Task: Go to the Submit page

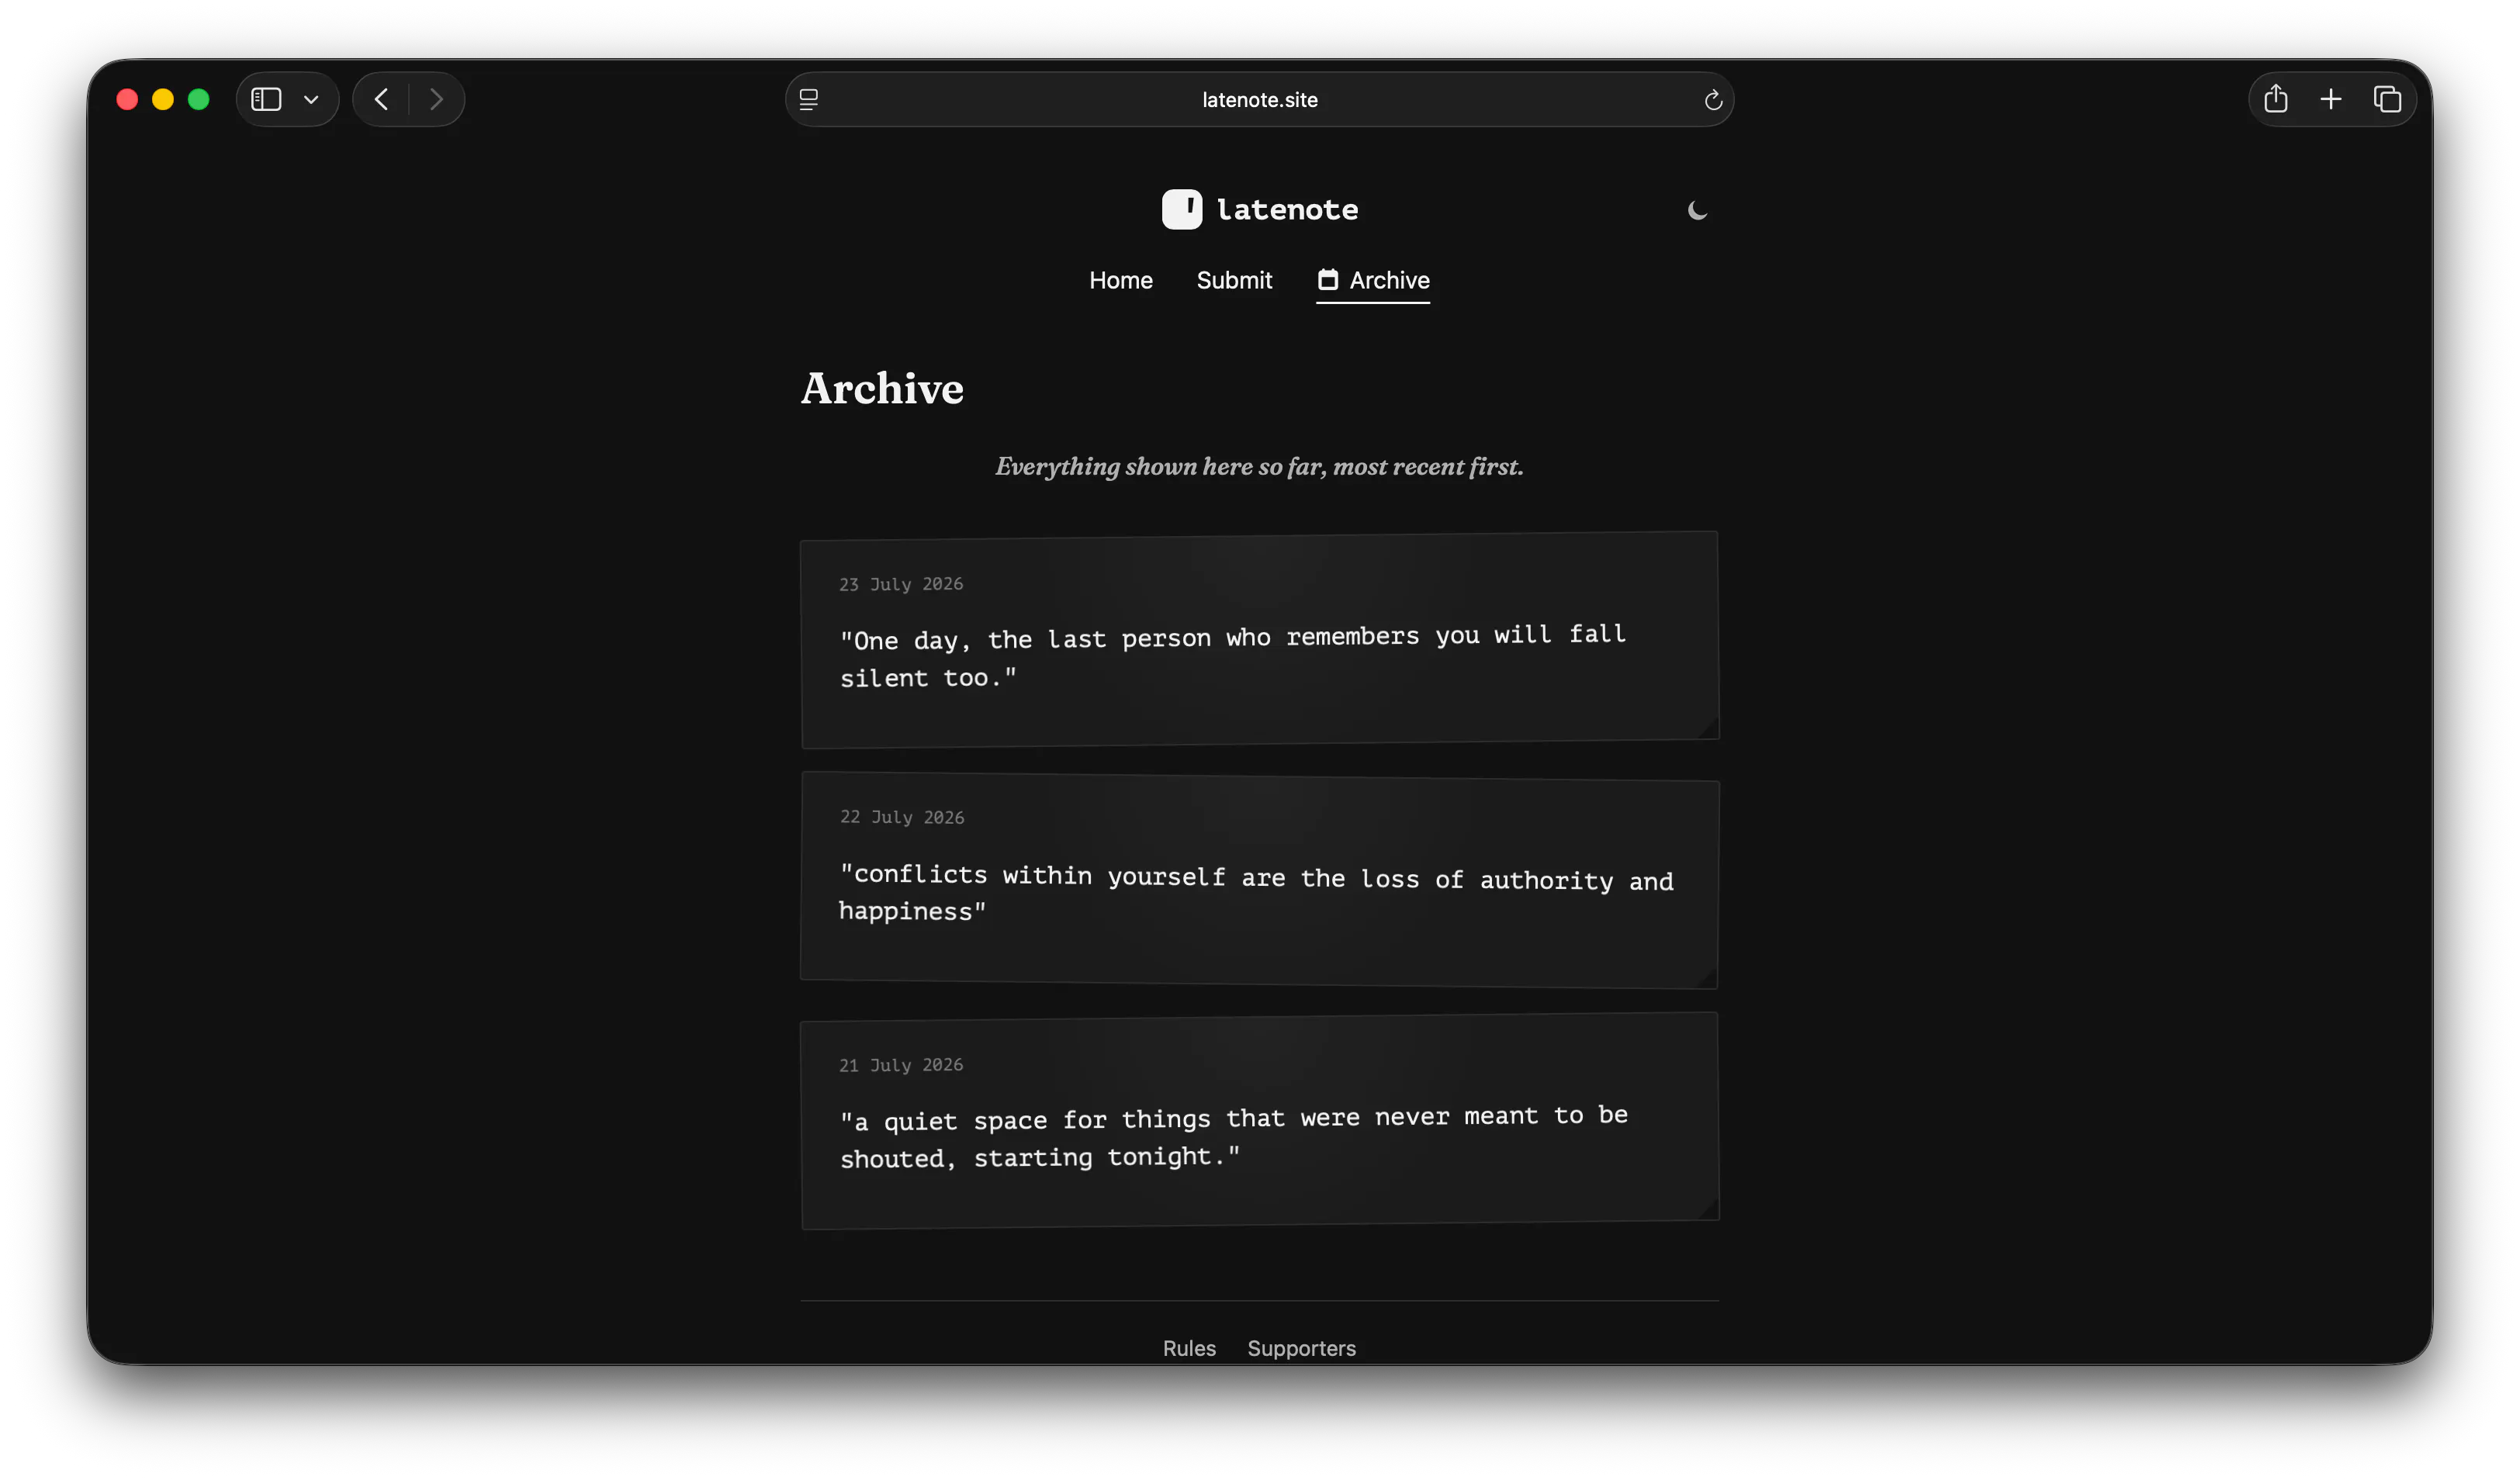Action: (1234, 280)
